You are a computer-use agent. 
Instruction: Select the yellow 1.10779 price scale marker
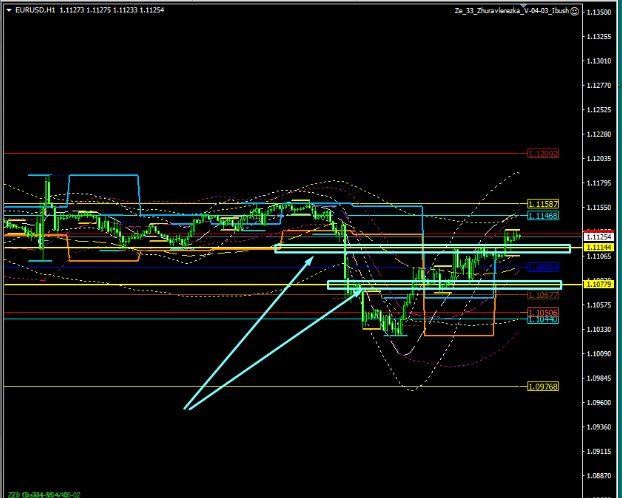coord(598,285)
